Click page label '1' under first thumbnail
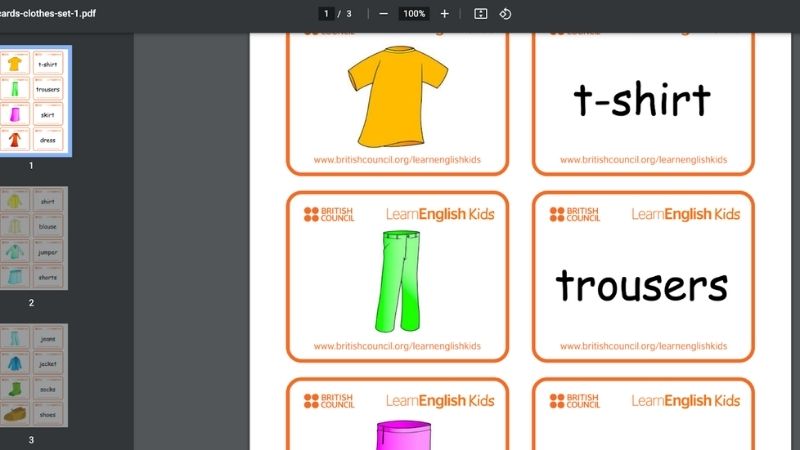This screenshot has width=800, height=450. pos(31,165)
